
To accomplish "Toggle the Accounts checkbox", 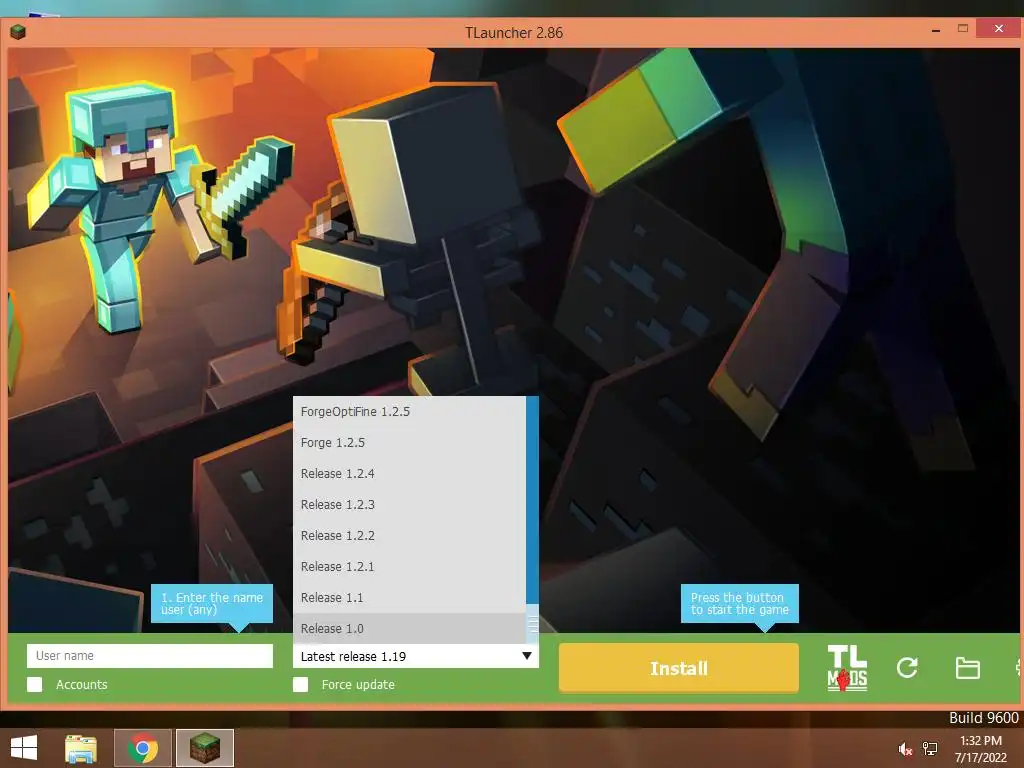I will pos(35,684).
